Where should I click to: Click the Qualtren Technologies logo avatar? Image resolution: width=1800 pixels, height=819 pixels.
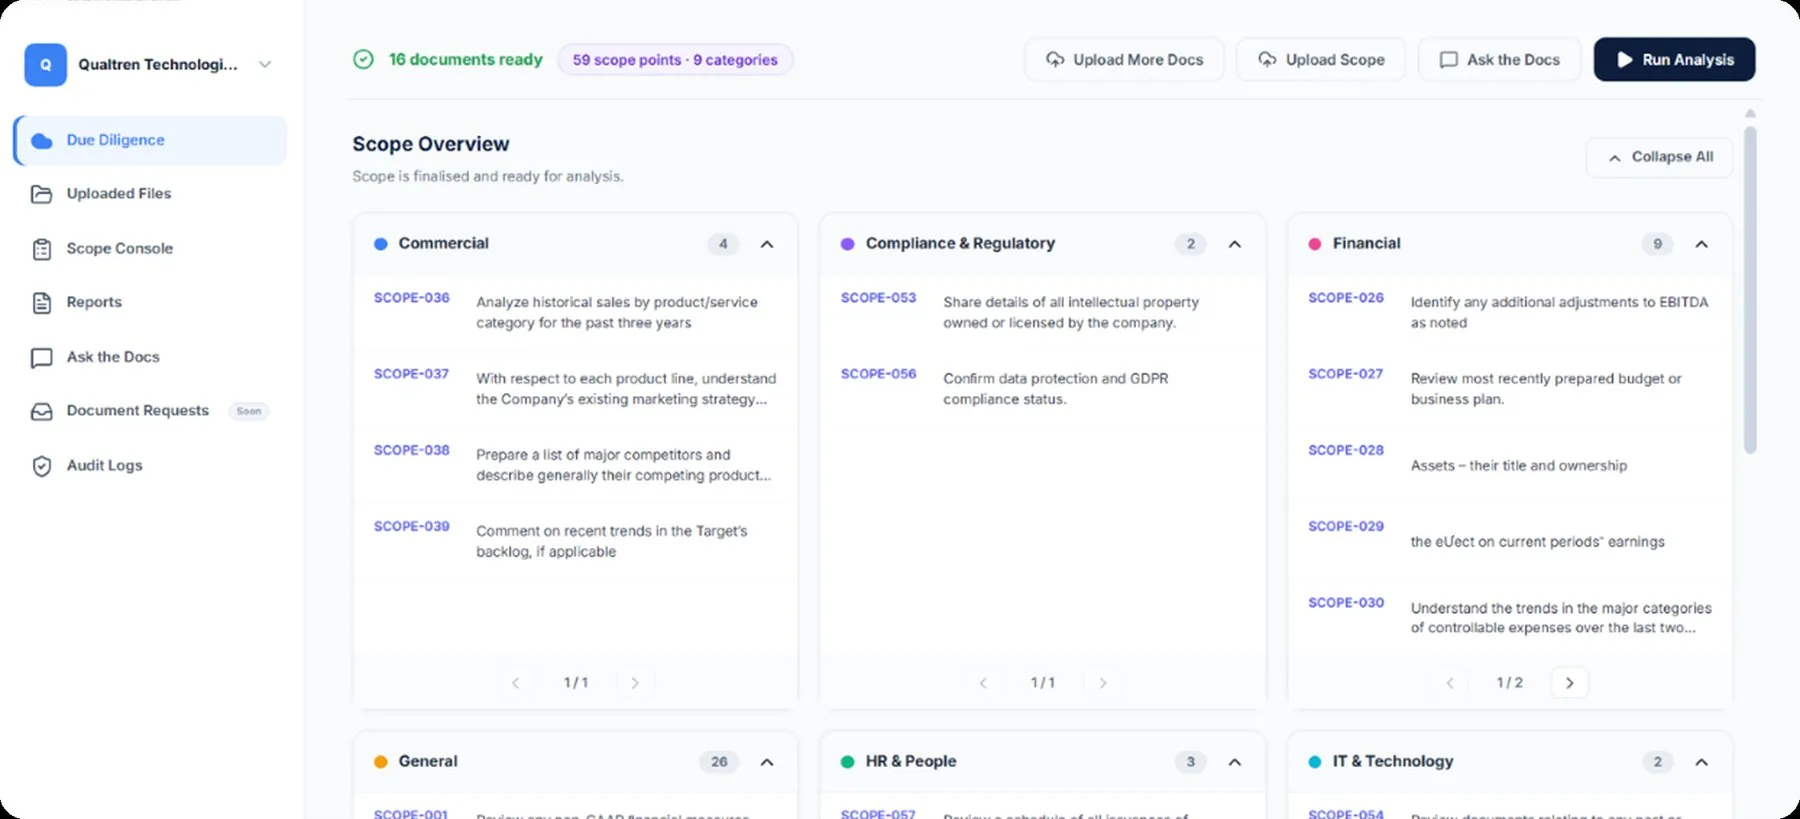45,64
